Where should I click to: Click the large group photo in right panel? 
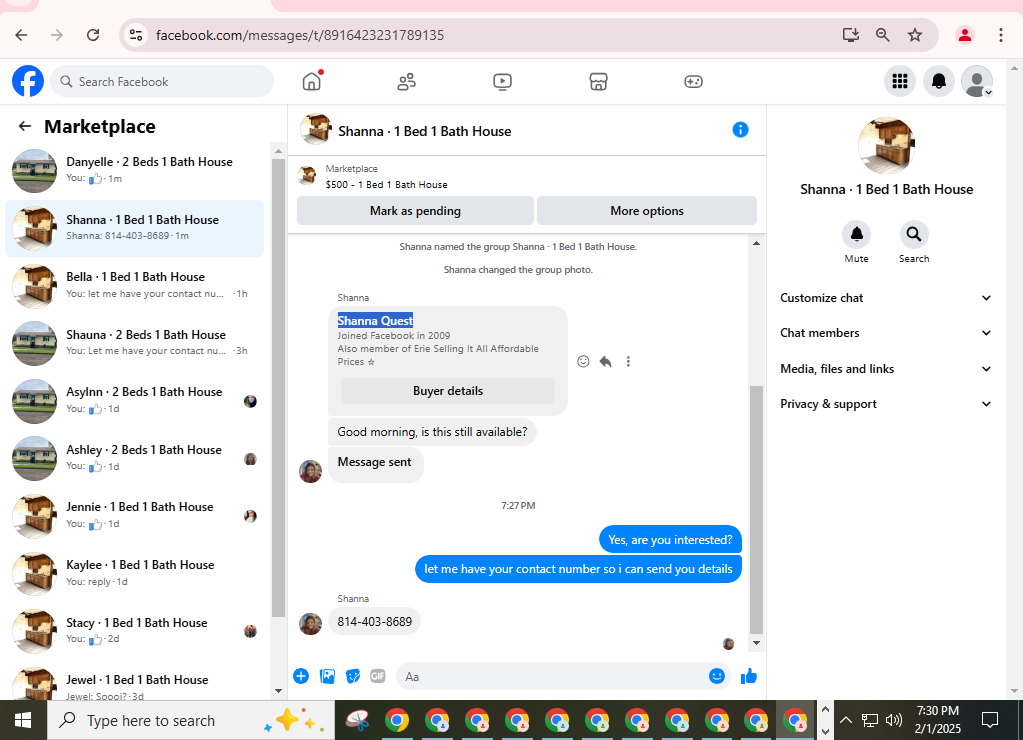tap(886, 145)
